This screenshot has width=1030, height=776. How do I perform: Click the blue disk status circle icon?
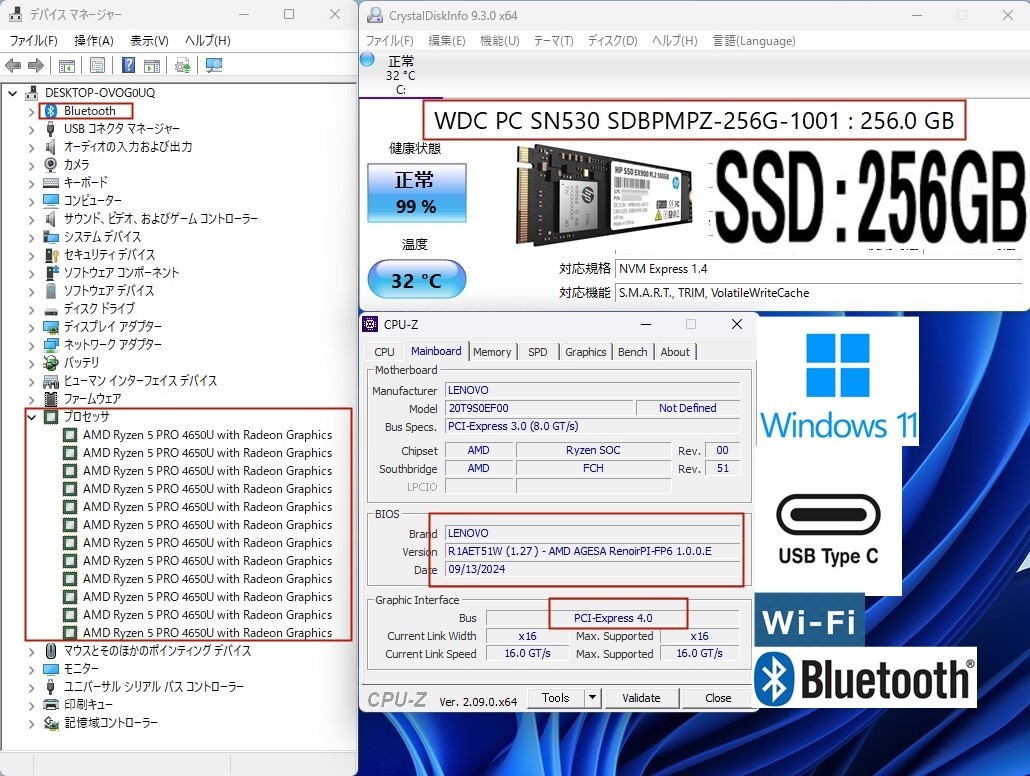(x=367, y=60)
